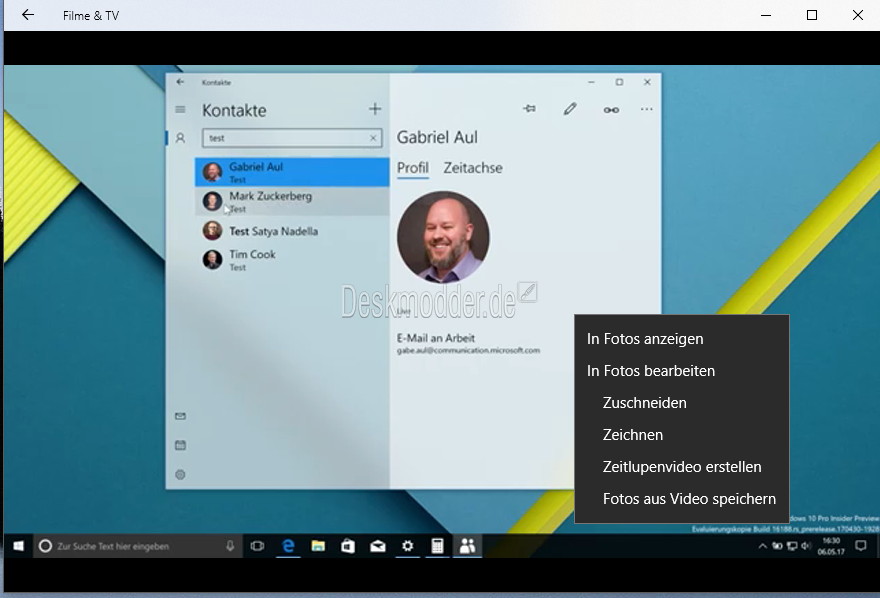Click the Kontakte window back arrow
880x598 pixels.
tap(180, 82)
